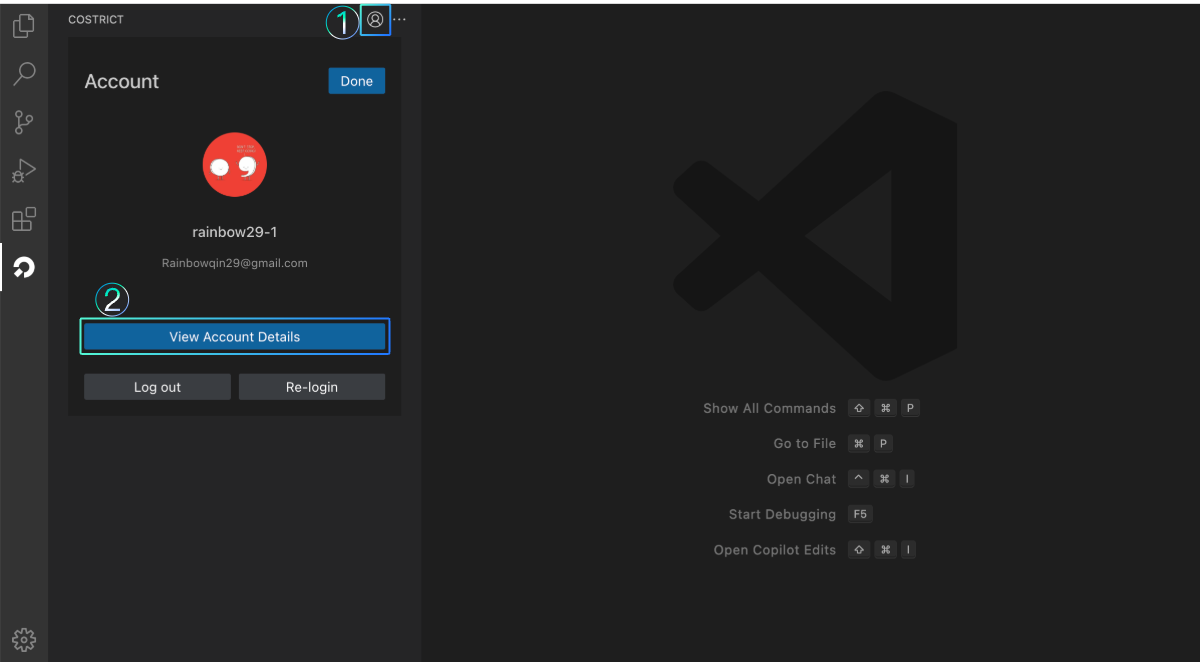This screenshot has width=1200, height=662.
Task: Click the Show All Commands shortcut entry
Action: (769, 408)
